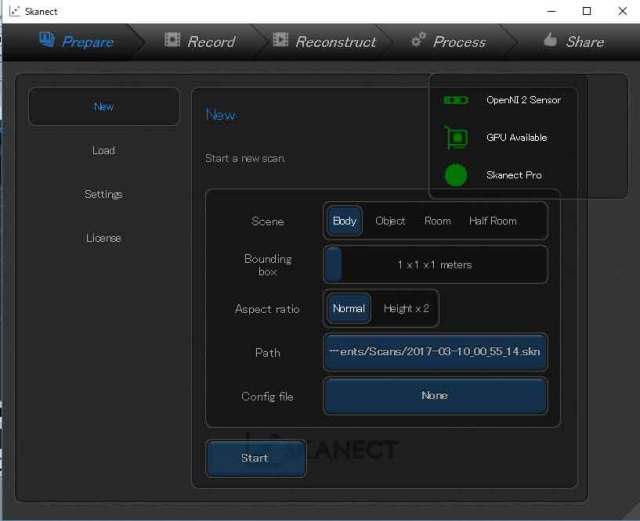The image size is (640, 521).
Task: Click the OpenNI 2 Sensor status icon
Action: pyautogui.click(x=456, y=100)
